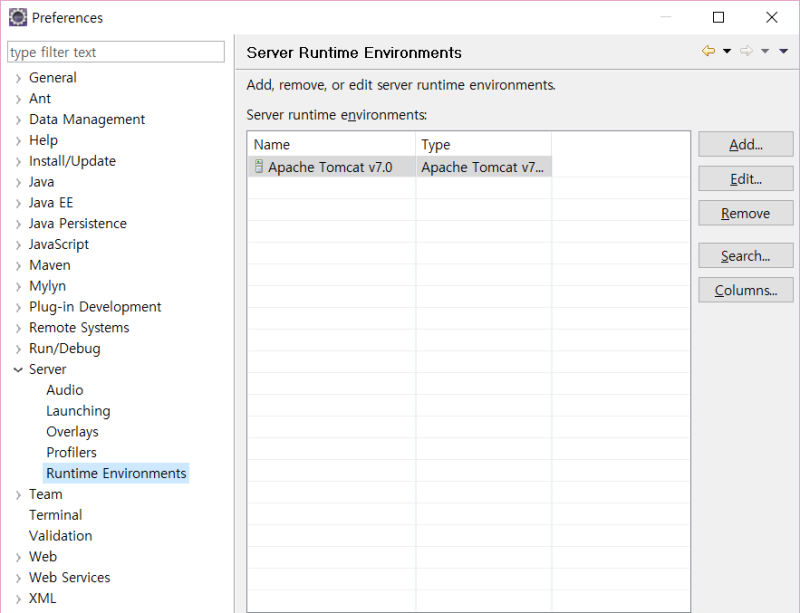The image size is (800, 613).
Task: Click the Apache Tomcat v7.0 server icon
Action: (x=259, y=167)
